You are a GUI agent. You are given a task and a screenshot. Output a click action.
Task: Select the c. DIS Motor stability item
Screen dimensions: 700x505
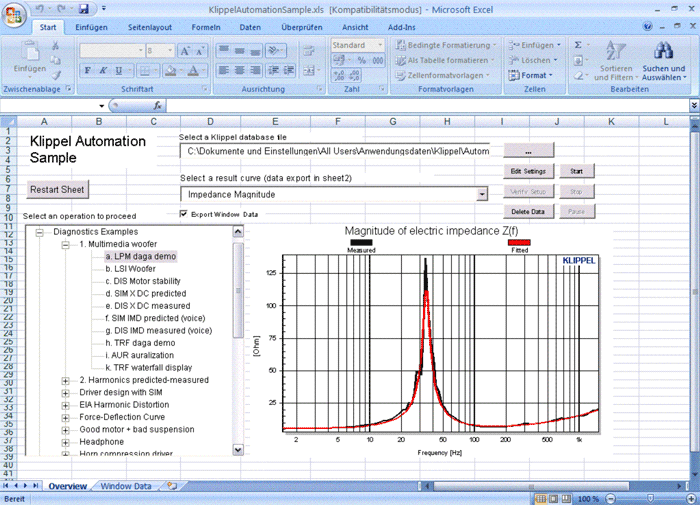tap(143, 281)
